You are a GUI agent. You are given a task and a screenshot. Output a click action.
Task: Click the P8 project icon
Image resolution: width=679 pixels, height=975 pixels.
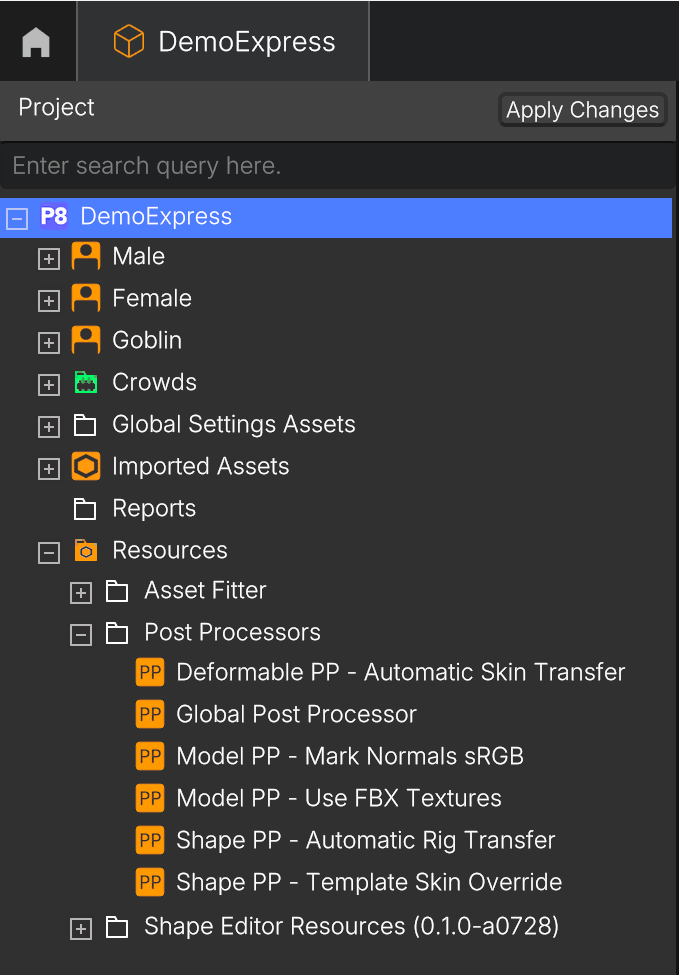click(x=53, y=217)
